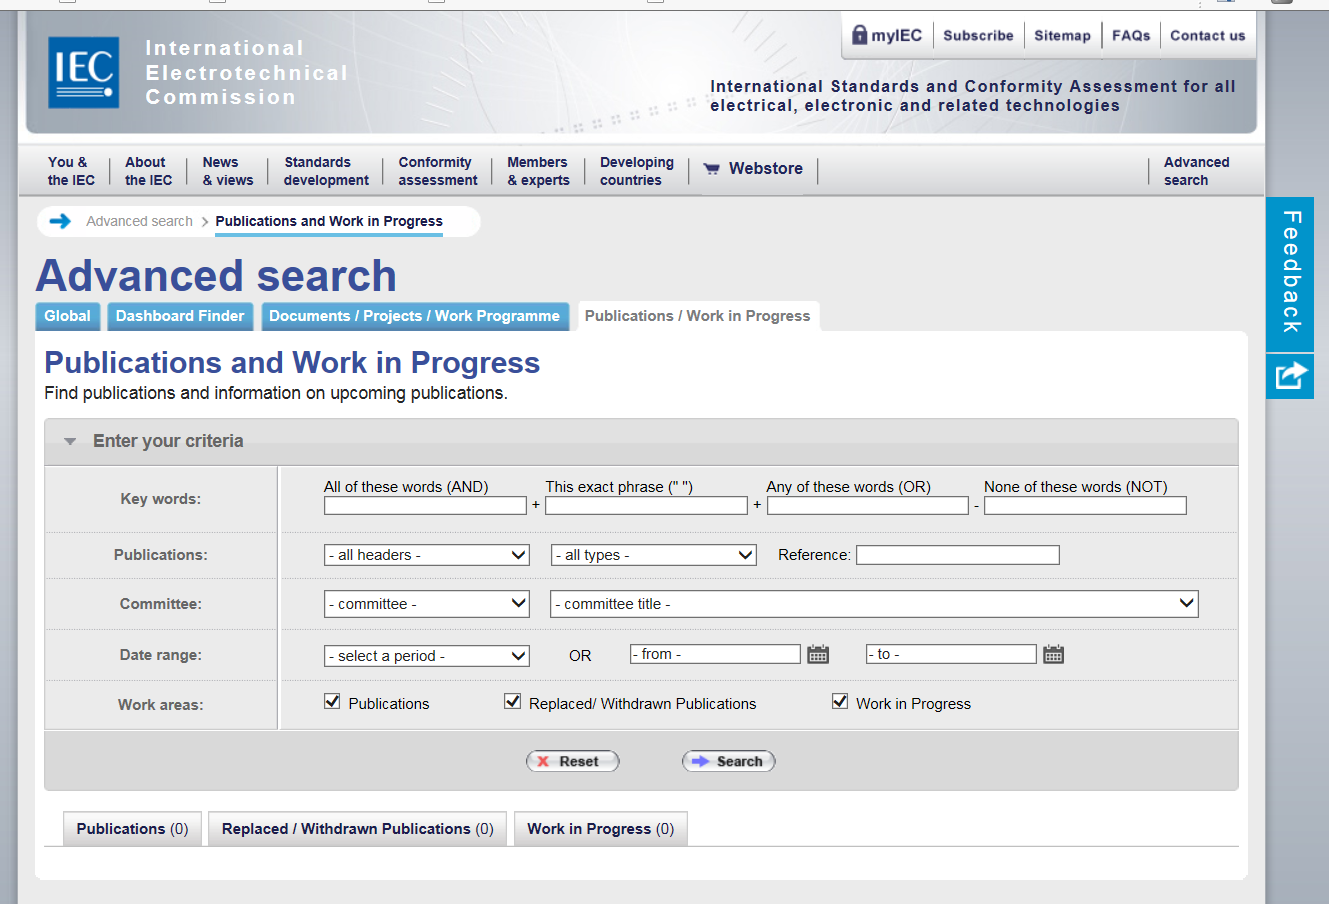The width and height of the screenshot is (1329, 904).
Task: Open the FAQs link
Action: pyautogui.click(x=1131, y=35)
